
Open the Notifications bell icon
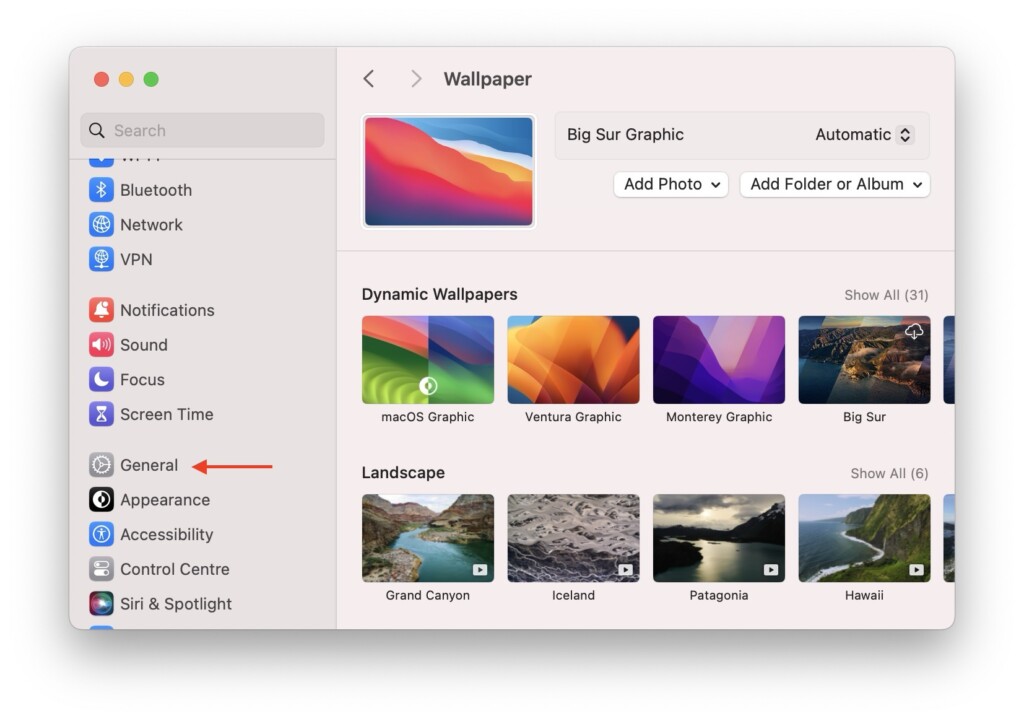point(101,310)
